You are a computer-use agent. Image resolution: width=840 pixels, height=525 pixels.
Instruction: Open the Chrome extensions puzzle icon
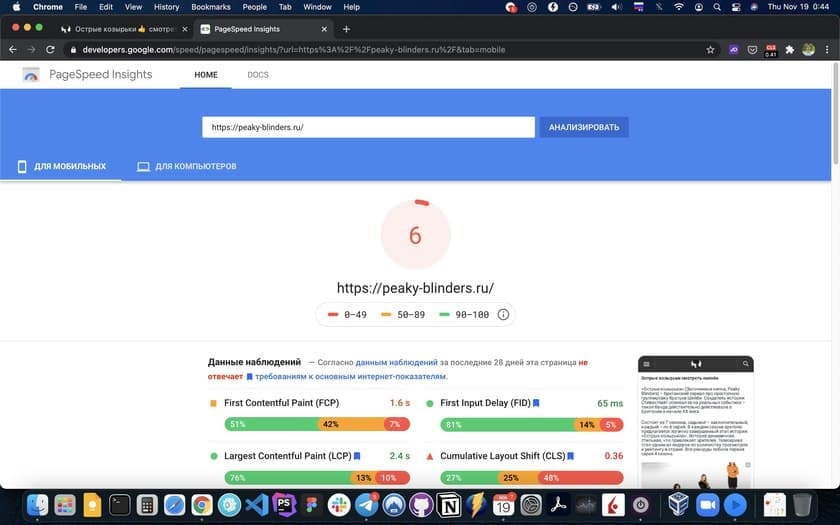790,50
